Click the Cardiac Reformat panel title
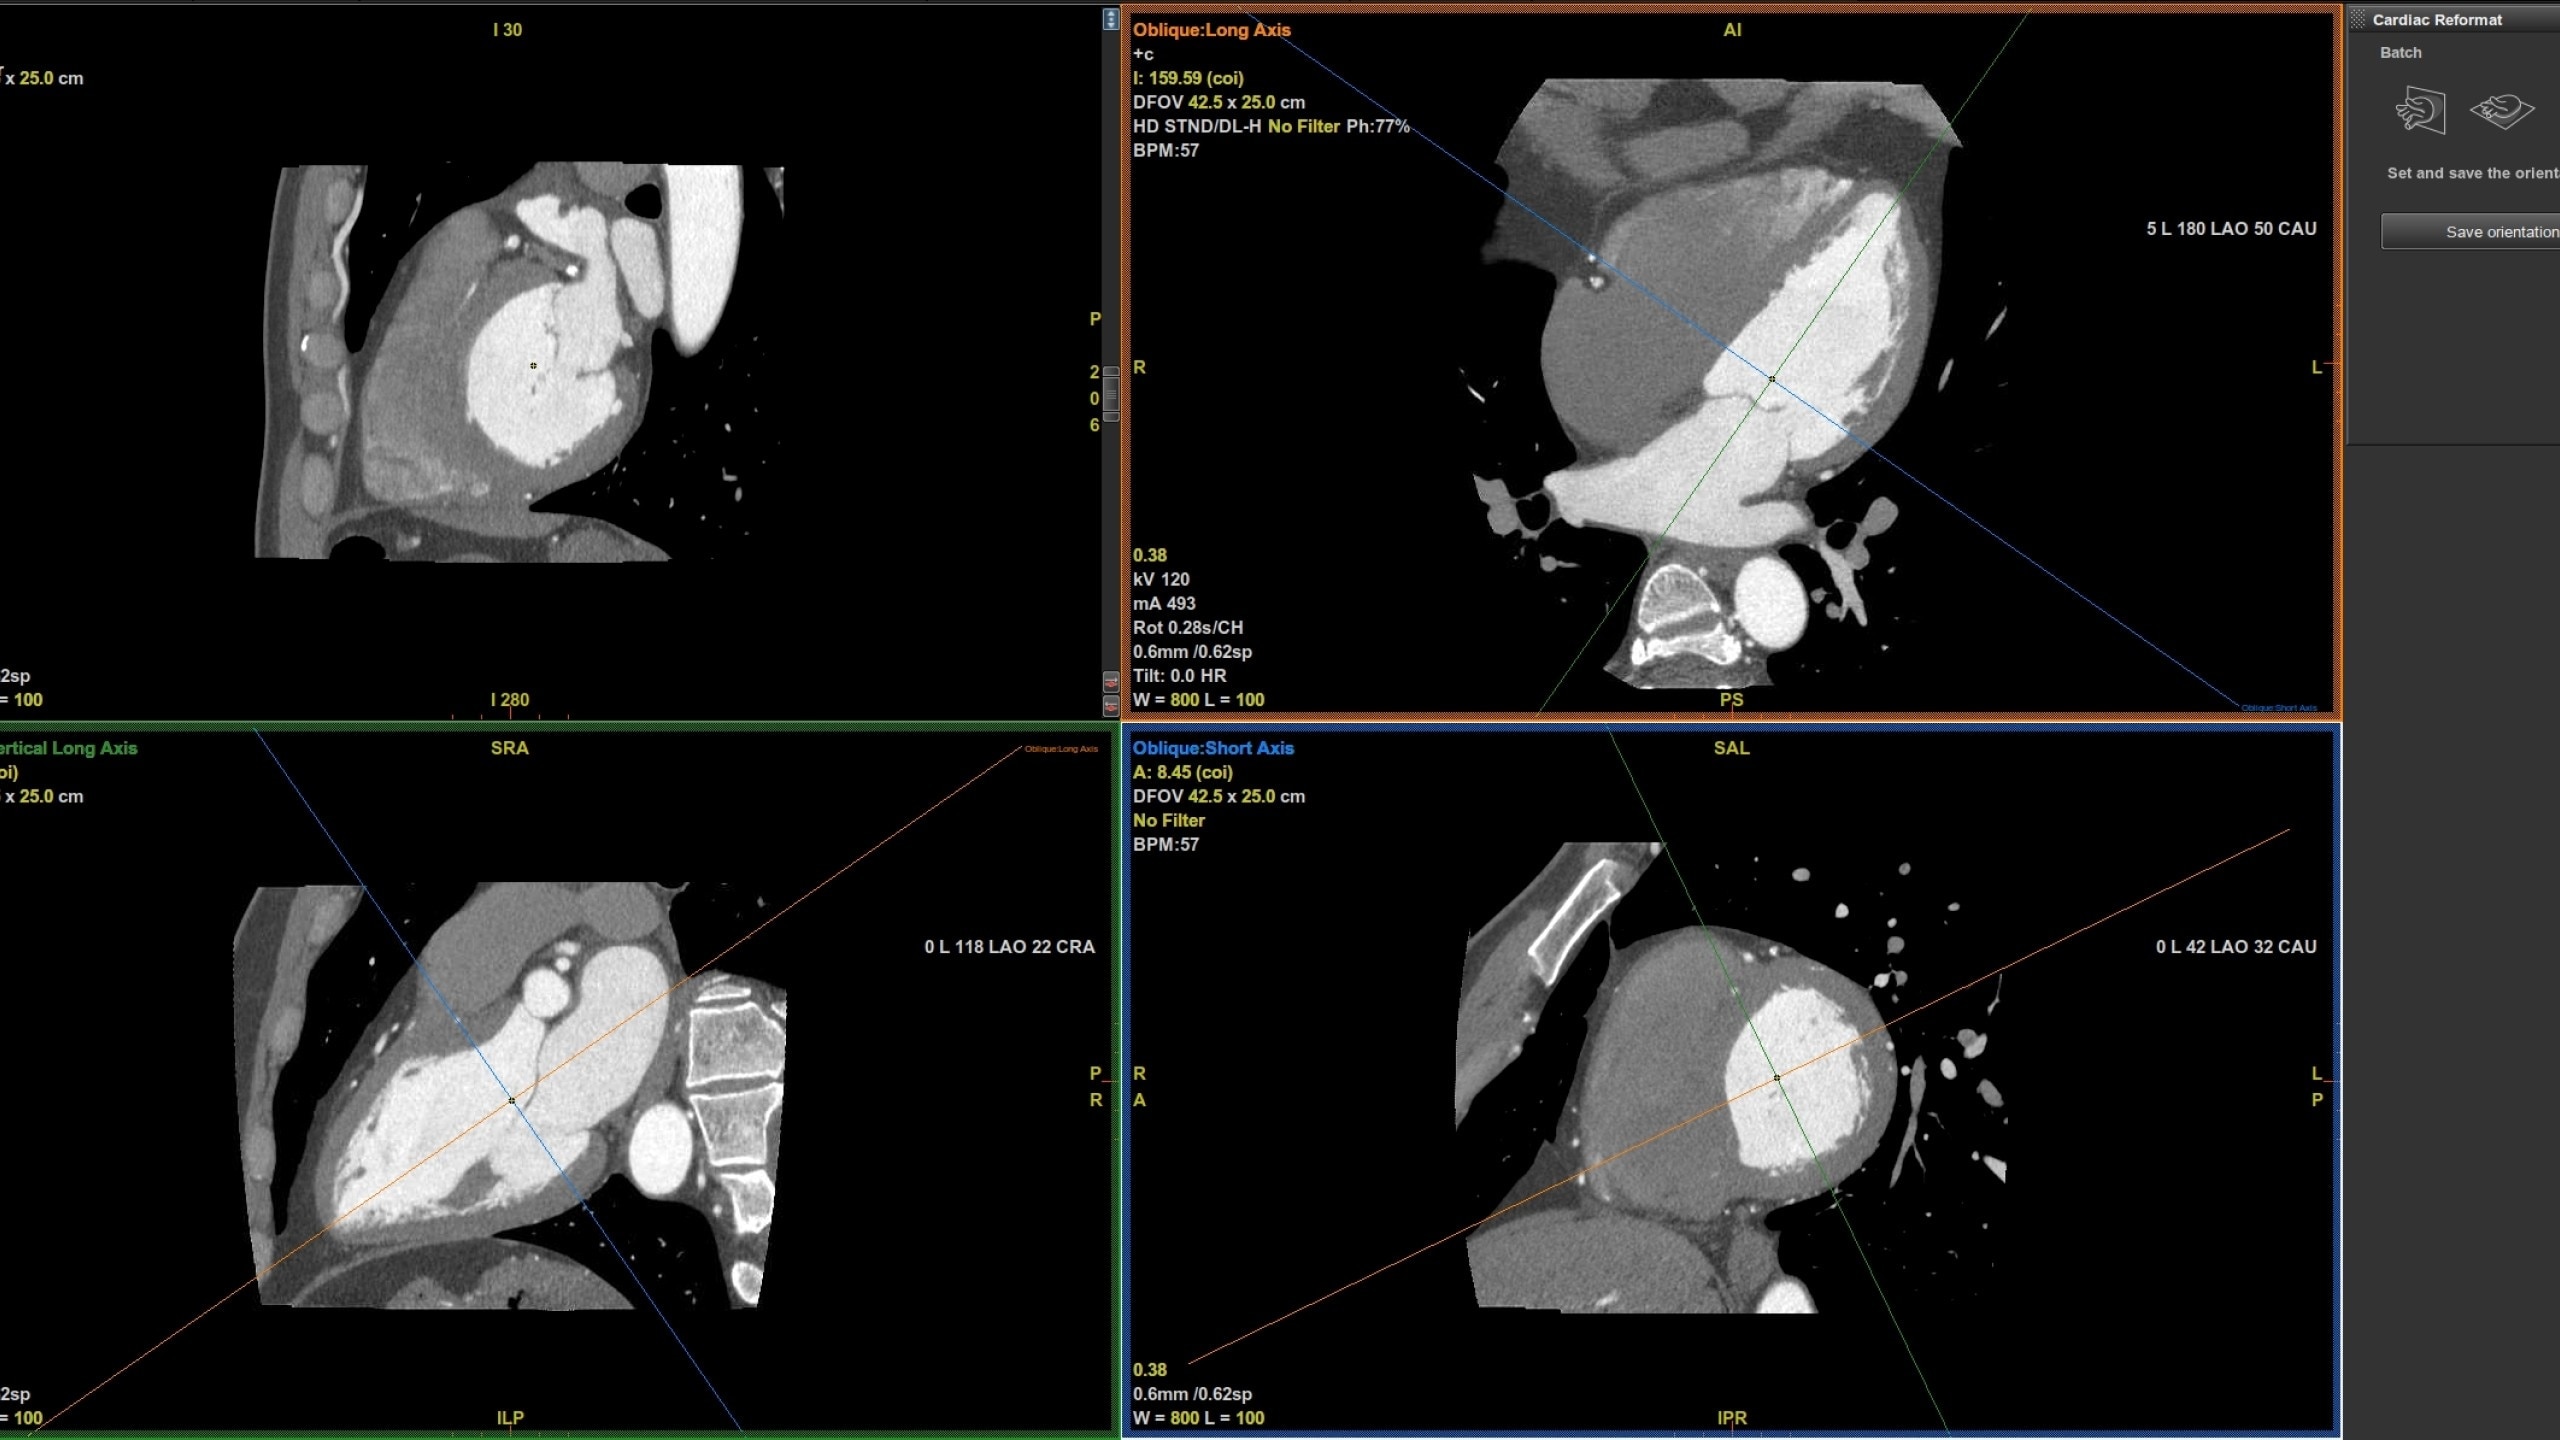This screenshot has height=1440, width=2560. pos(2436,19)
